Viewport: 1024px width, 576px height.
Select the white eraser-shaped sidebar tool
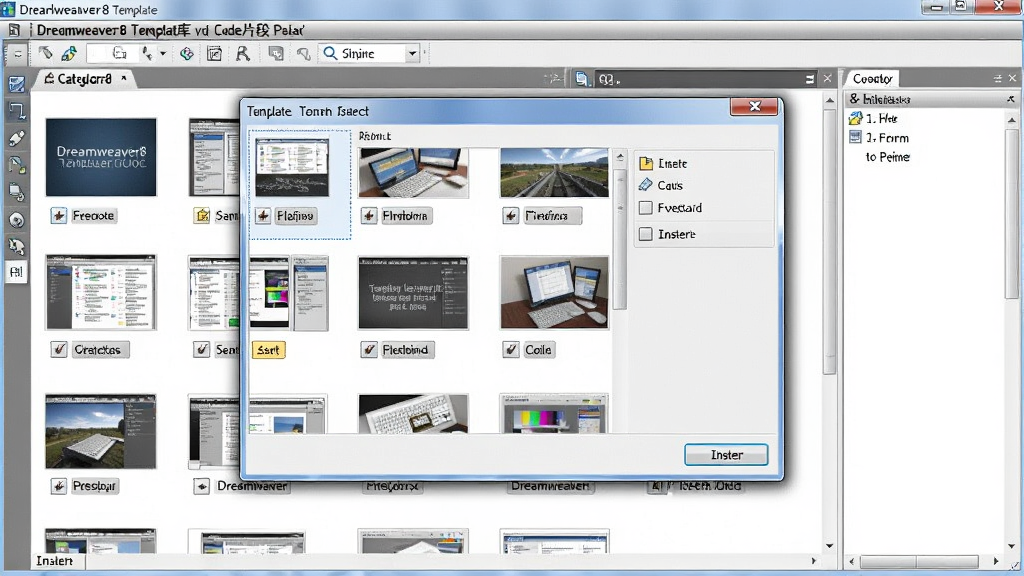point(16,138)
